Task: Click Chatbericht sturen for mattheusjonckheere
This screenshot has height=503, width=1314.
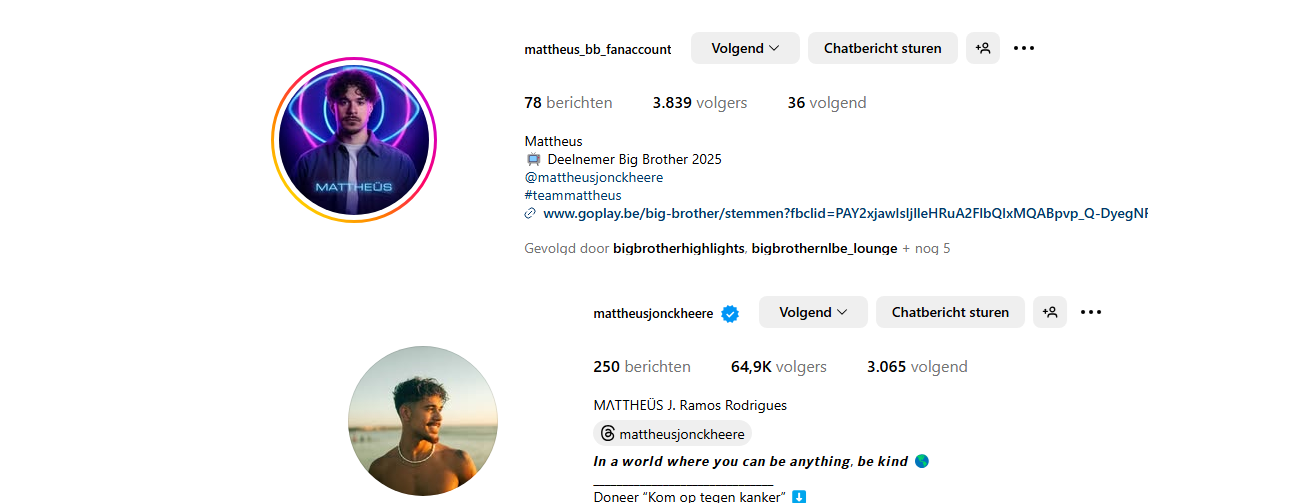Action: coord(950,312)
